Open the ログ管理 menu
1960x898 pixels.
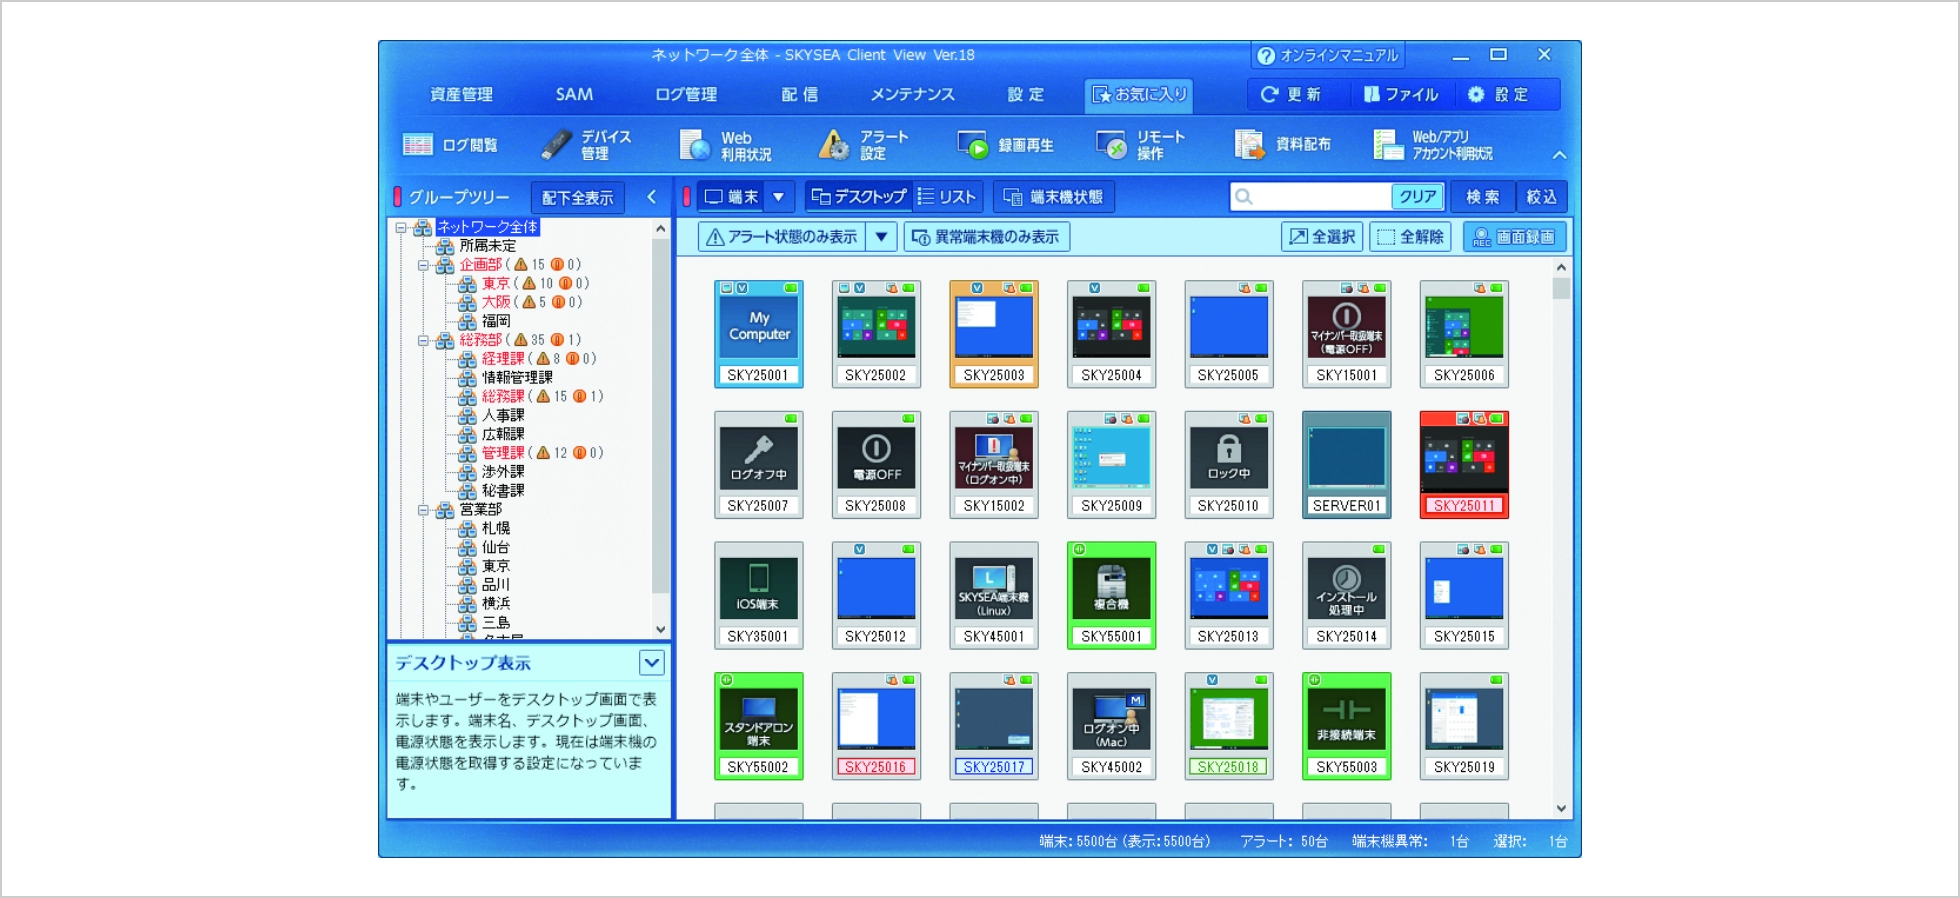[x=686, y=94]
